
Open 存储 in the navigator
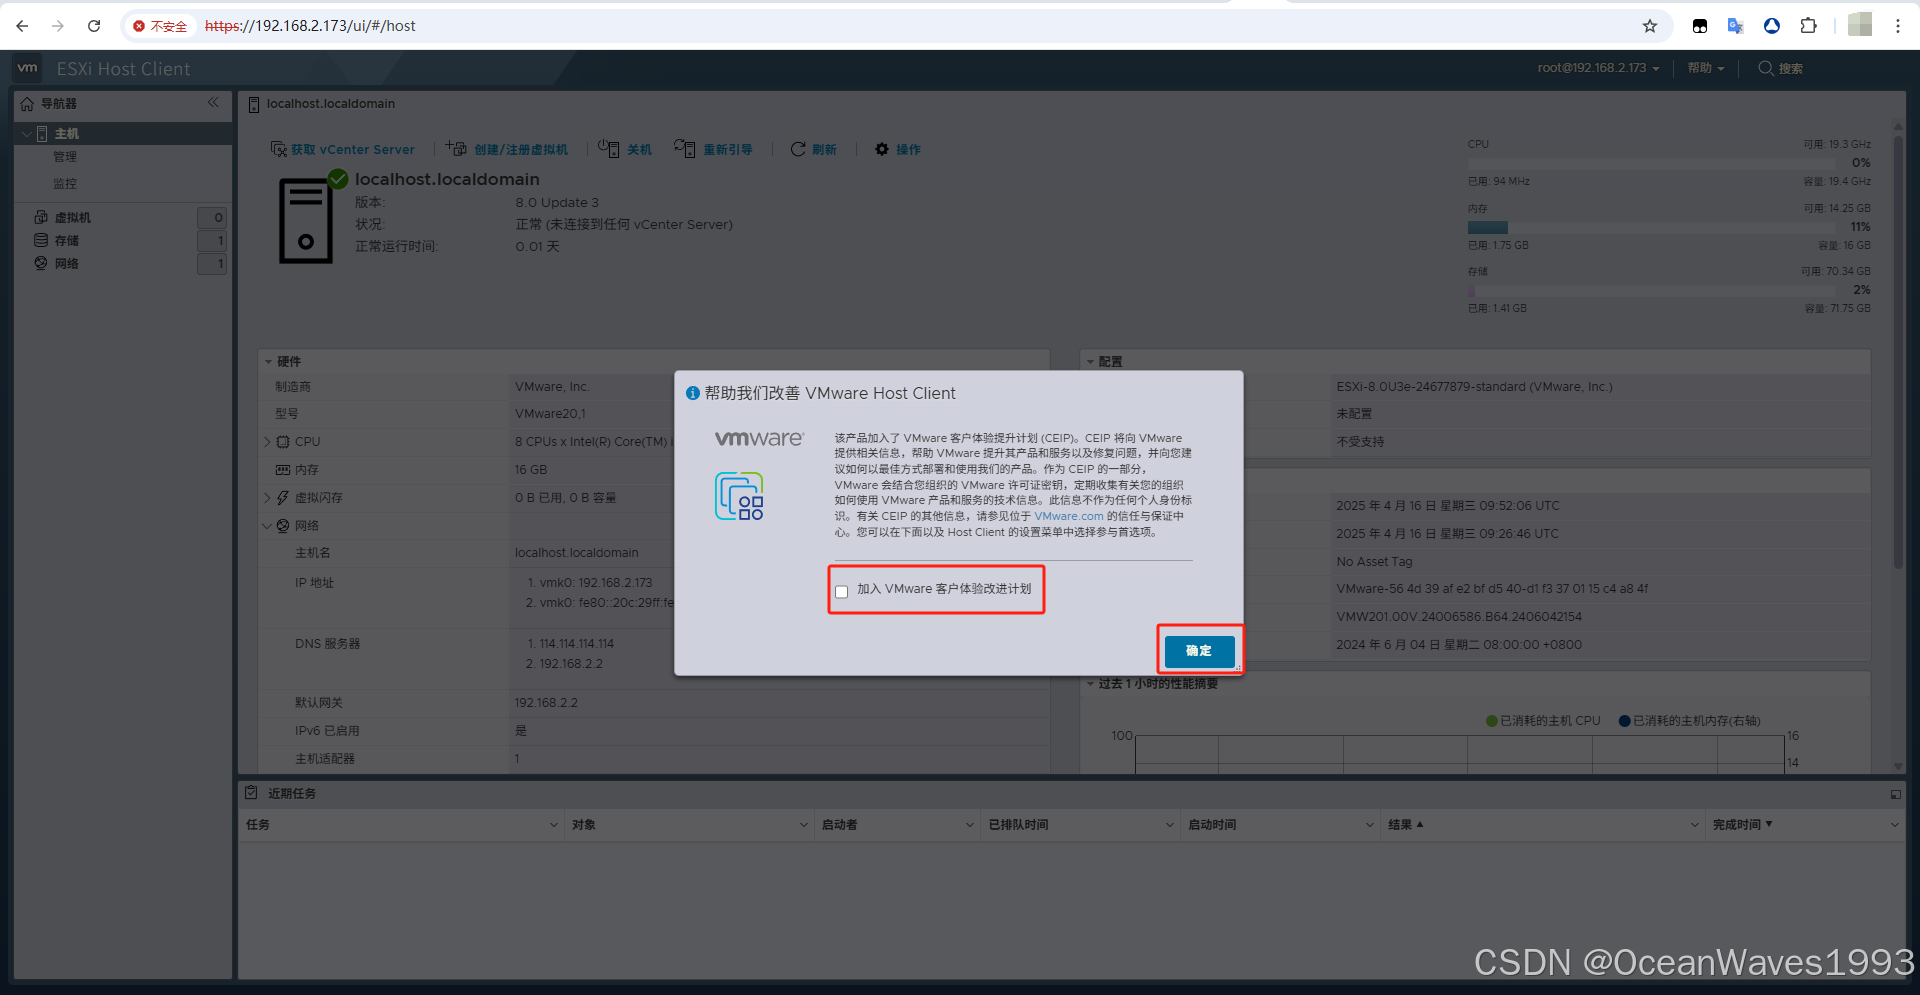(66, 240)
